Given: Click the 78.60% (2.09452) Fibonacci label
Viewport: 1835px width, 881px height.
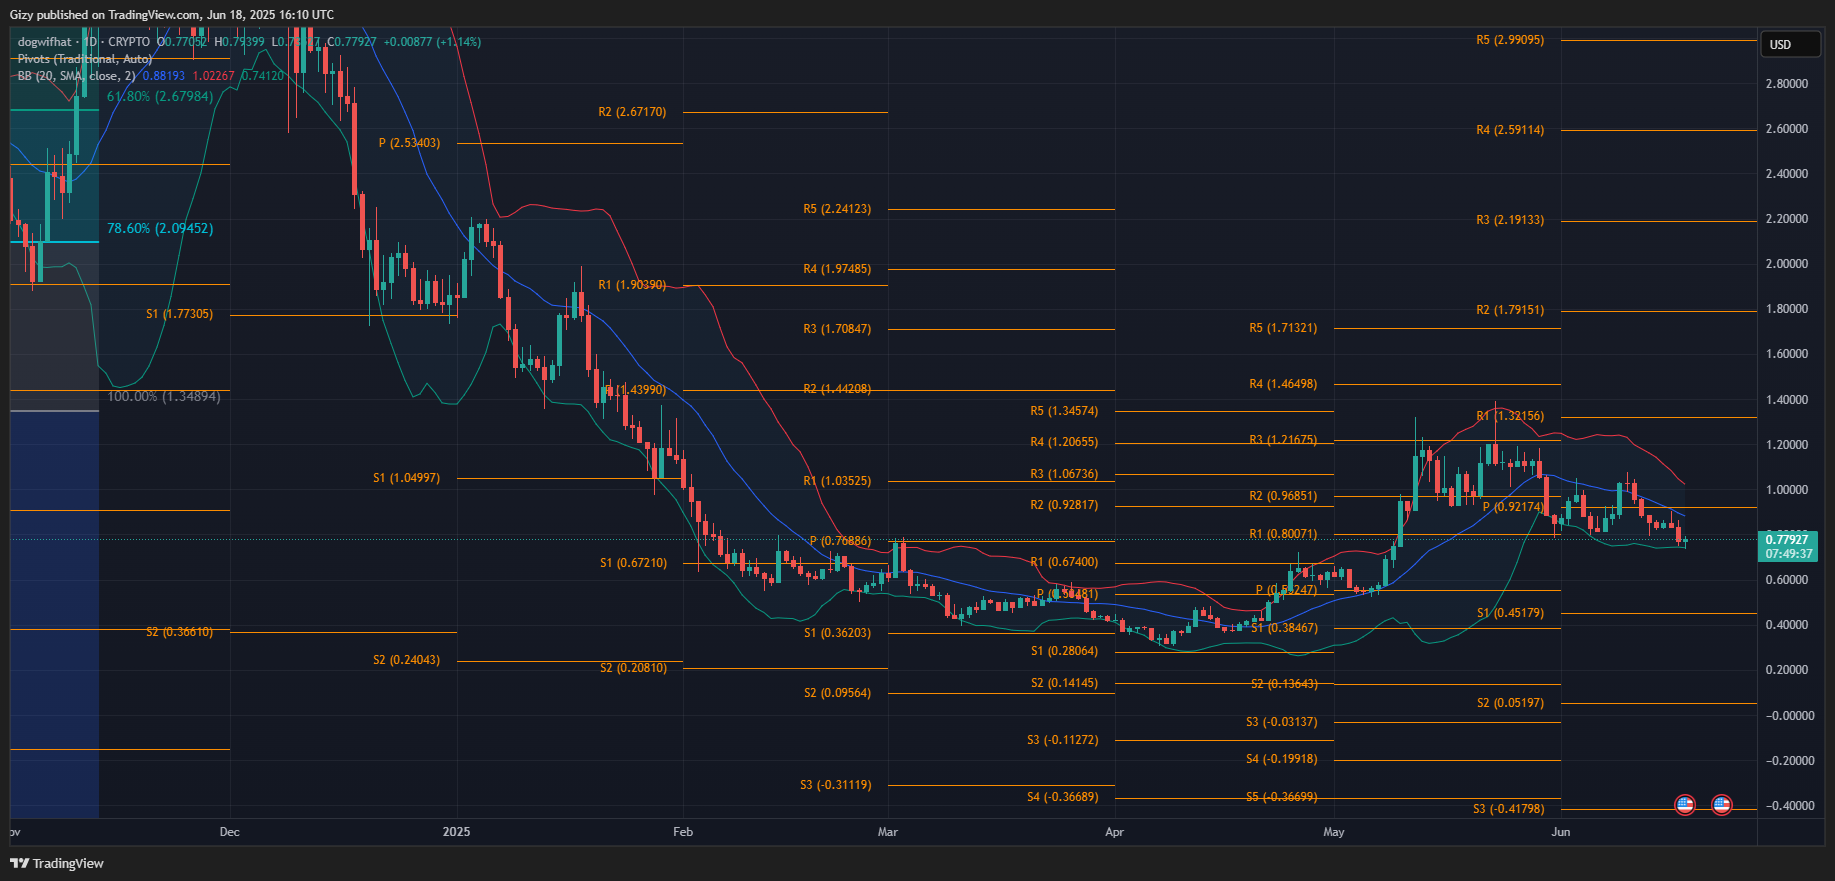Looking at the screenshot, I should 160,229.
